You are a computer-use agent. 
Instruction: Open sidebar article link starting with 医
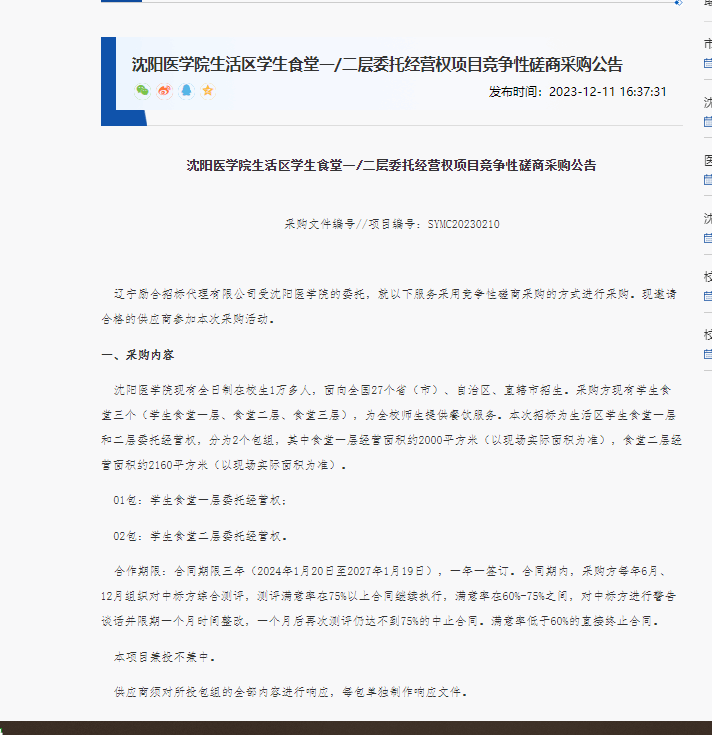point(708,161)
